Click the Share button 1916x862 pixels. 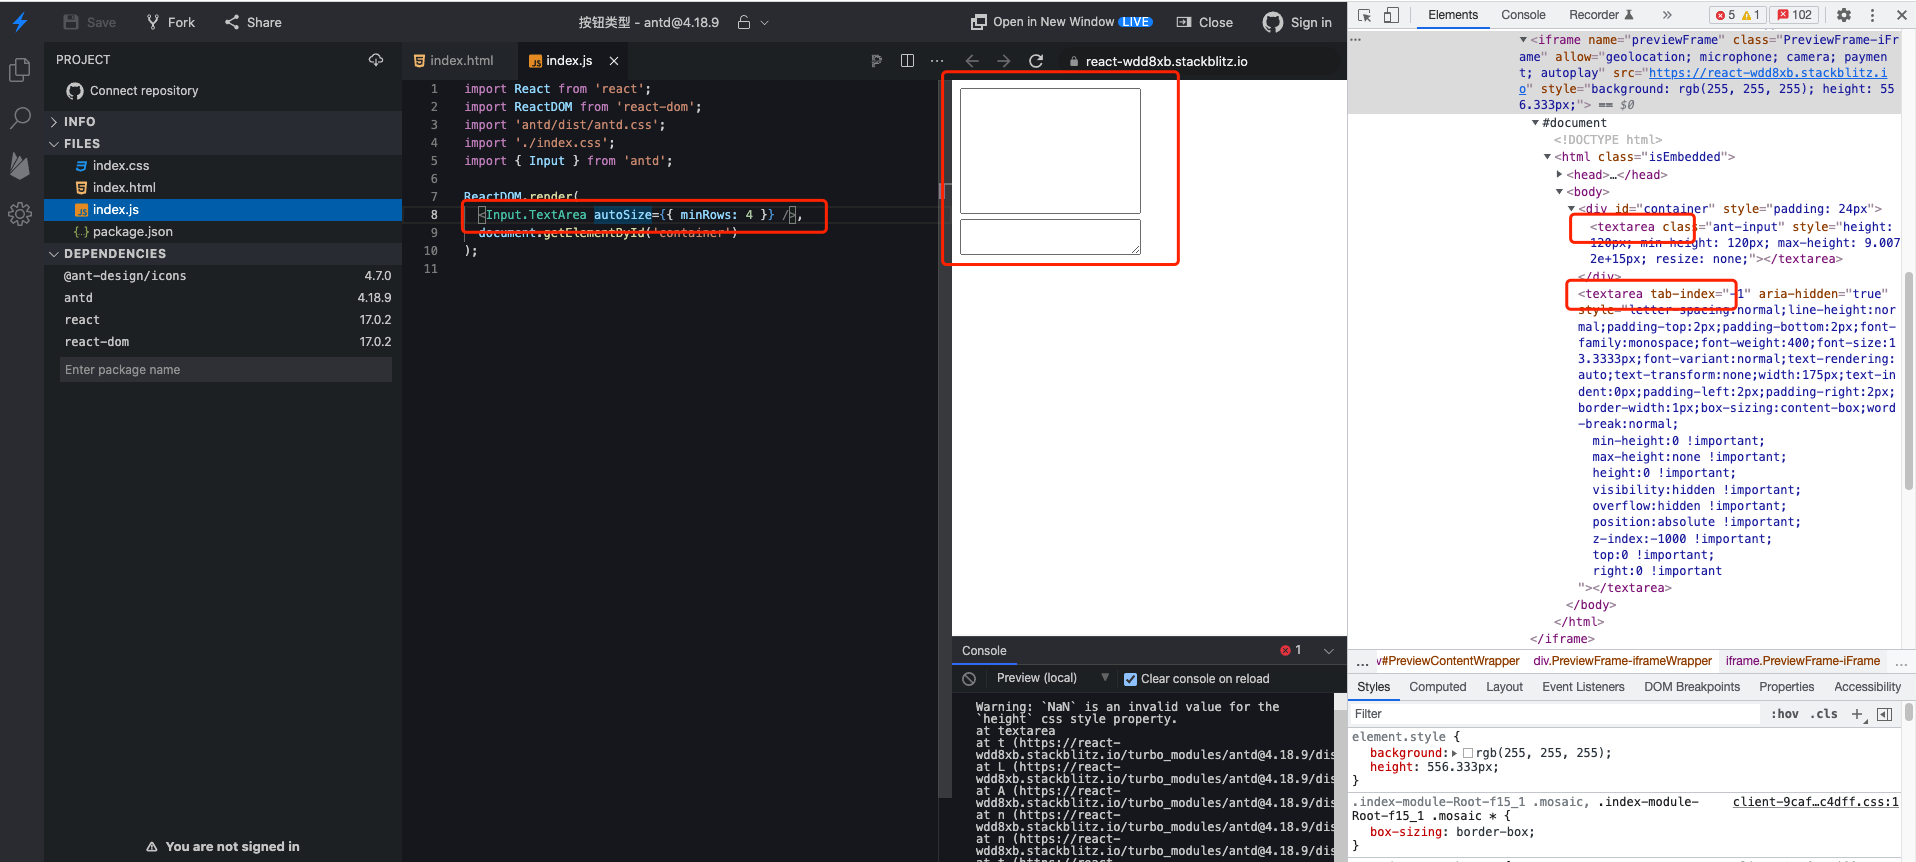tap(253, 22)
